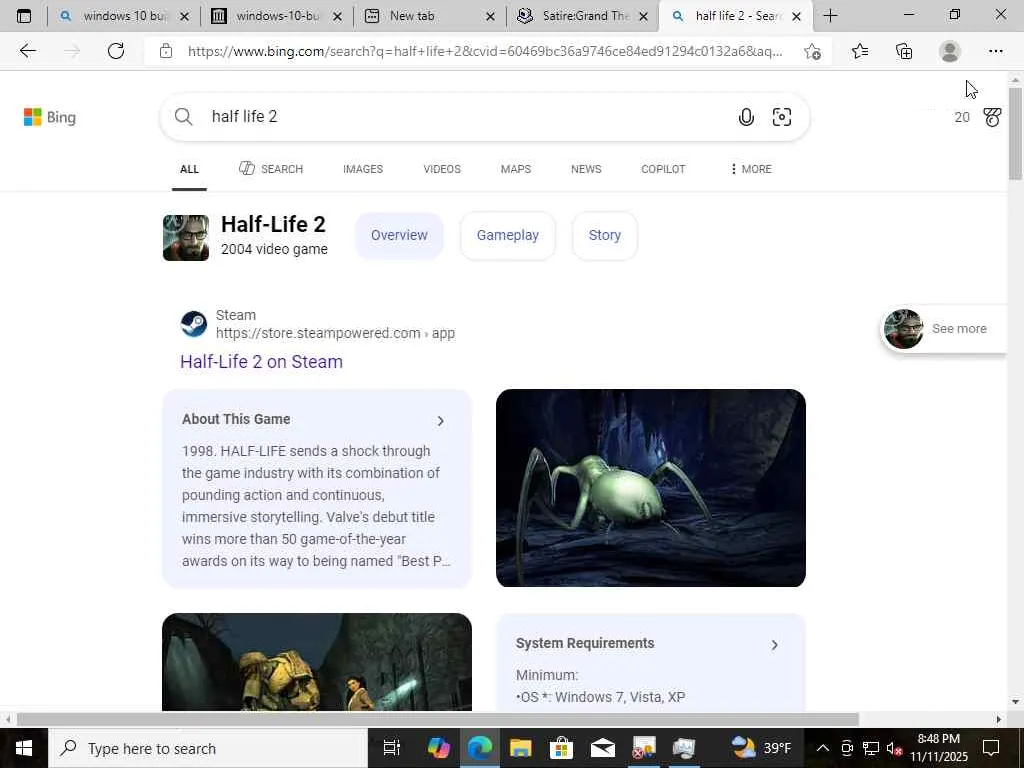Viewport: 1024px width, 768px height.
Task: Close the half life 2 search tab
Action: point(796,16)
